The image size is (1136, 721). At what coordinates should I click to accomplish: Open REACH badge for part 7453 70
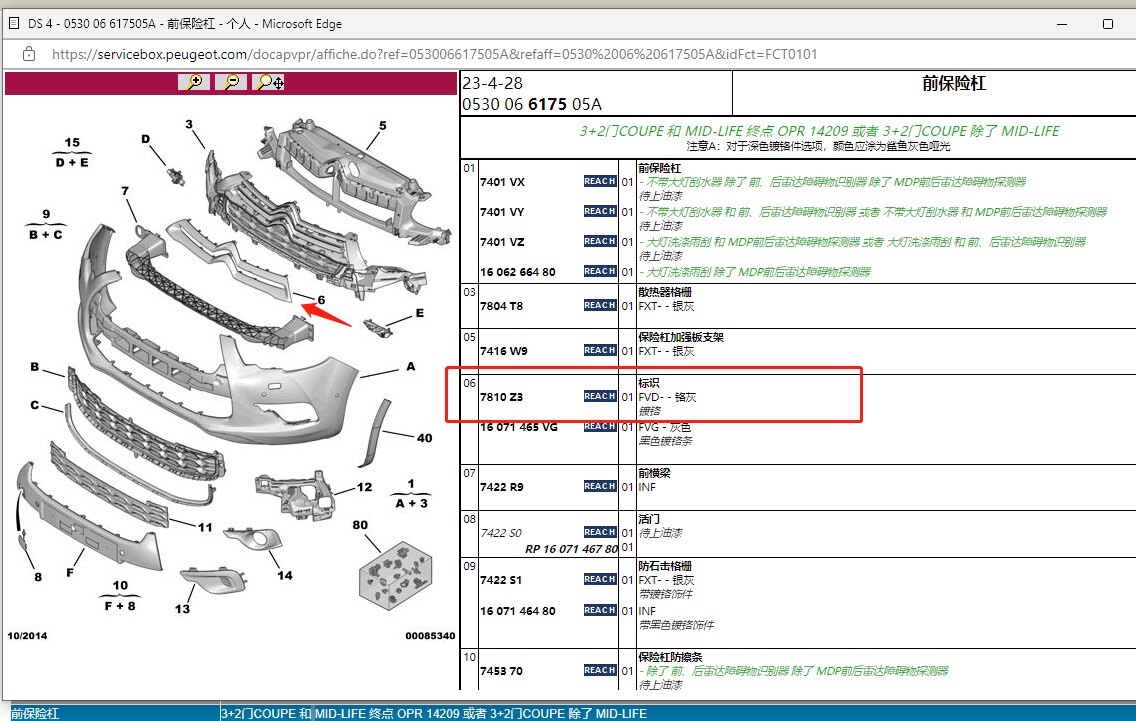click(600, 670)
